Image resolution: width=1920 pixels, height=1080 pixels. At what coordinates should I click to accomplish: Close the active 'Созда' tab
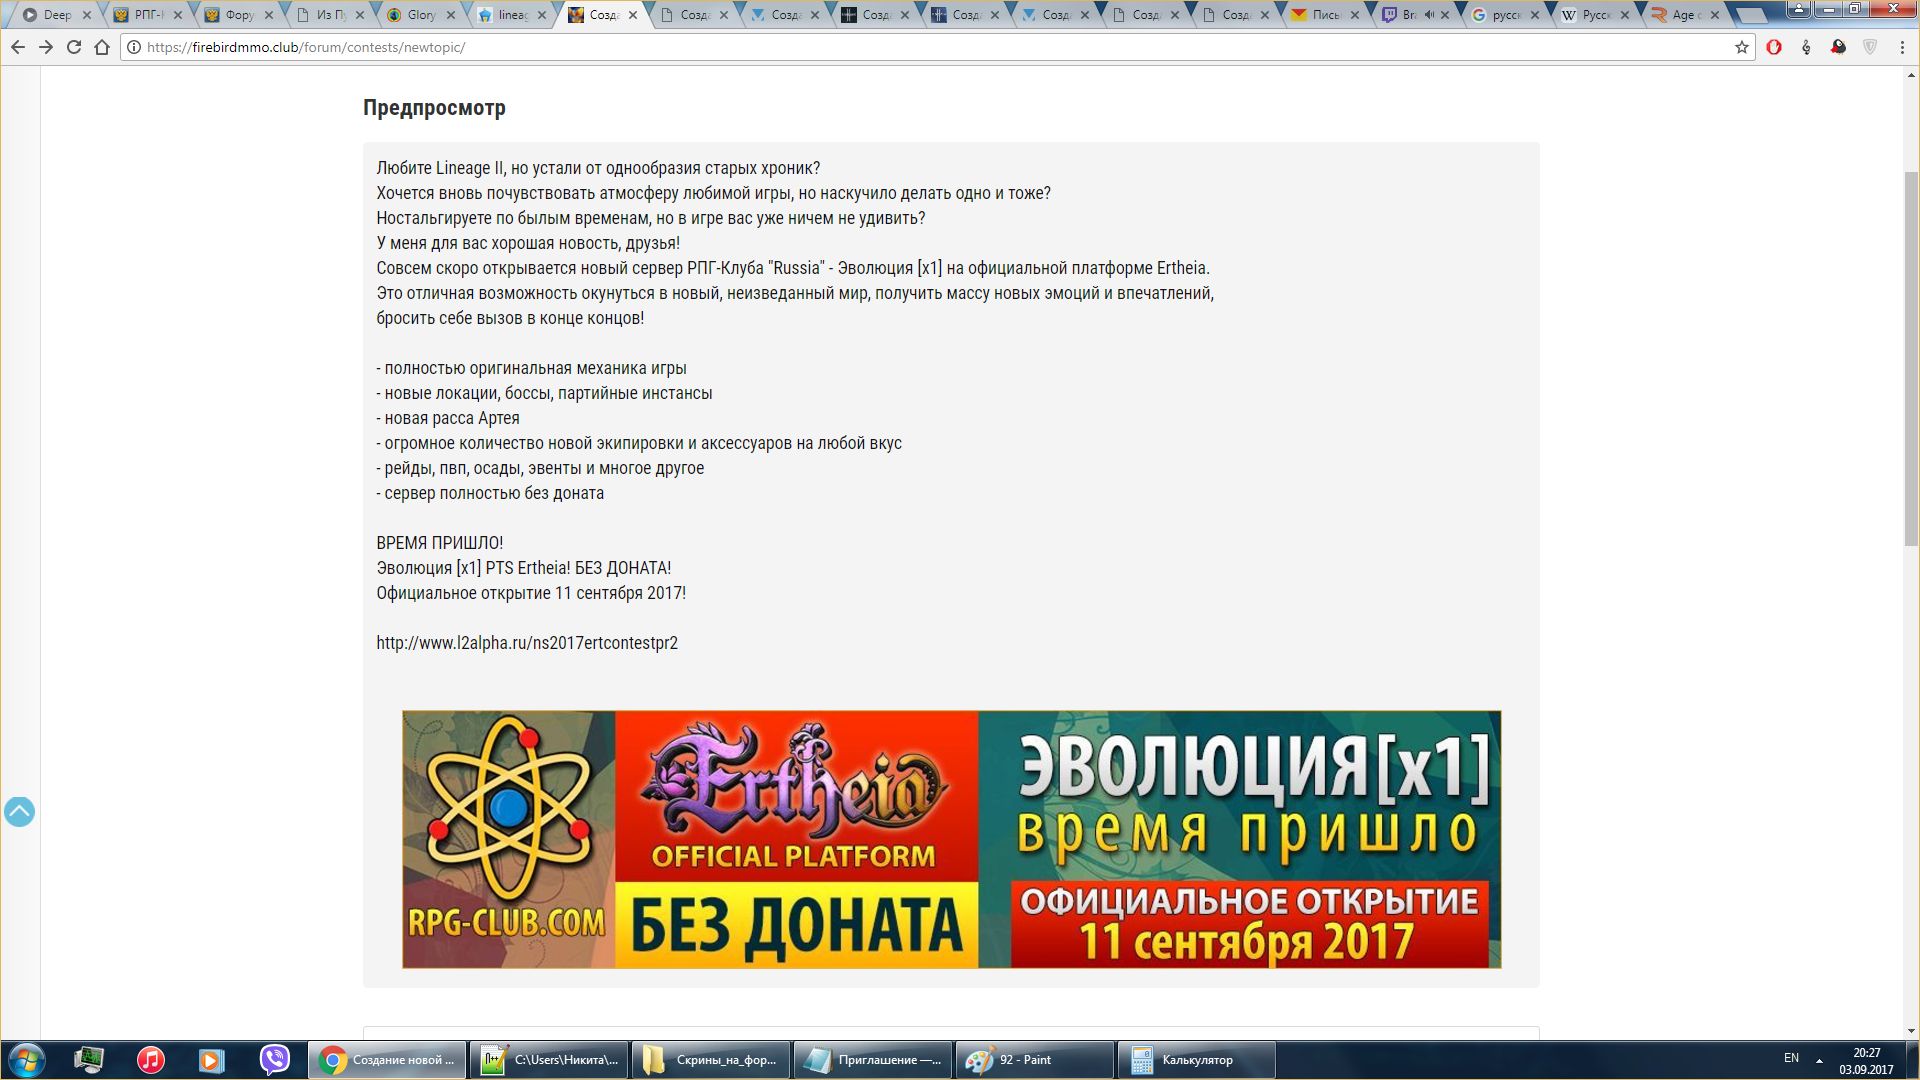point(632,15)
